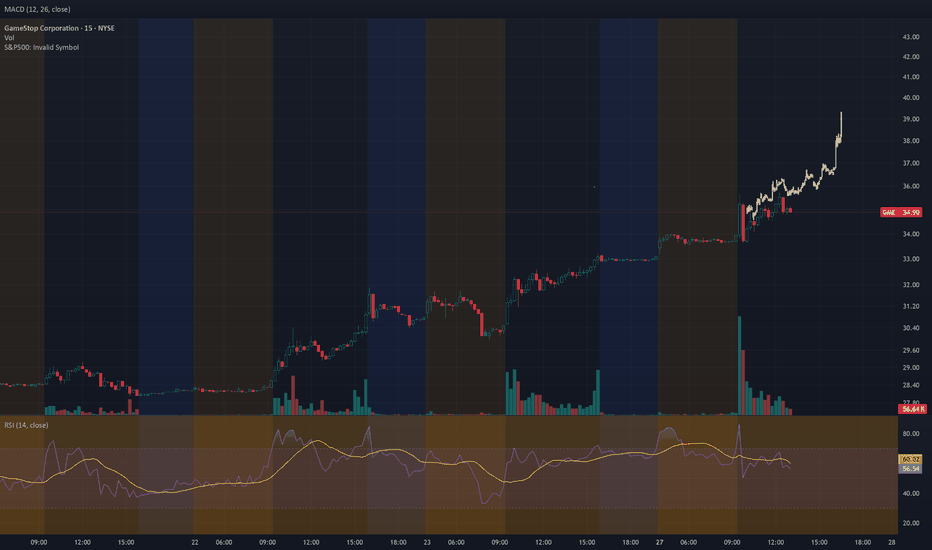This screenshot has width=932, height=550.
Task: Click the 18:00 label just before date 23
Action: click(398, 542)
